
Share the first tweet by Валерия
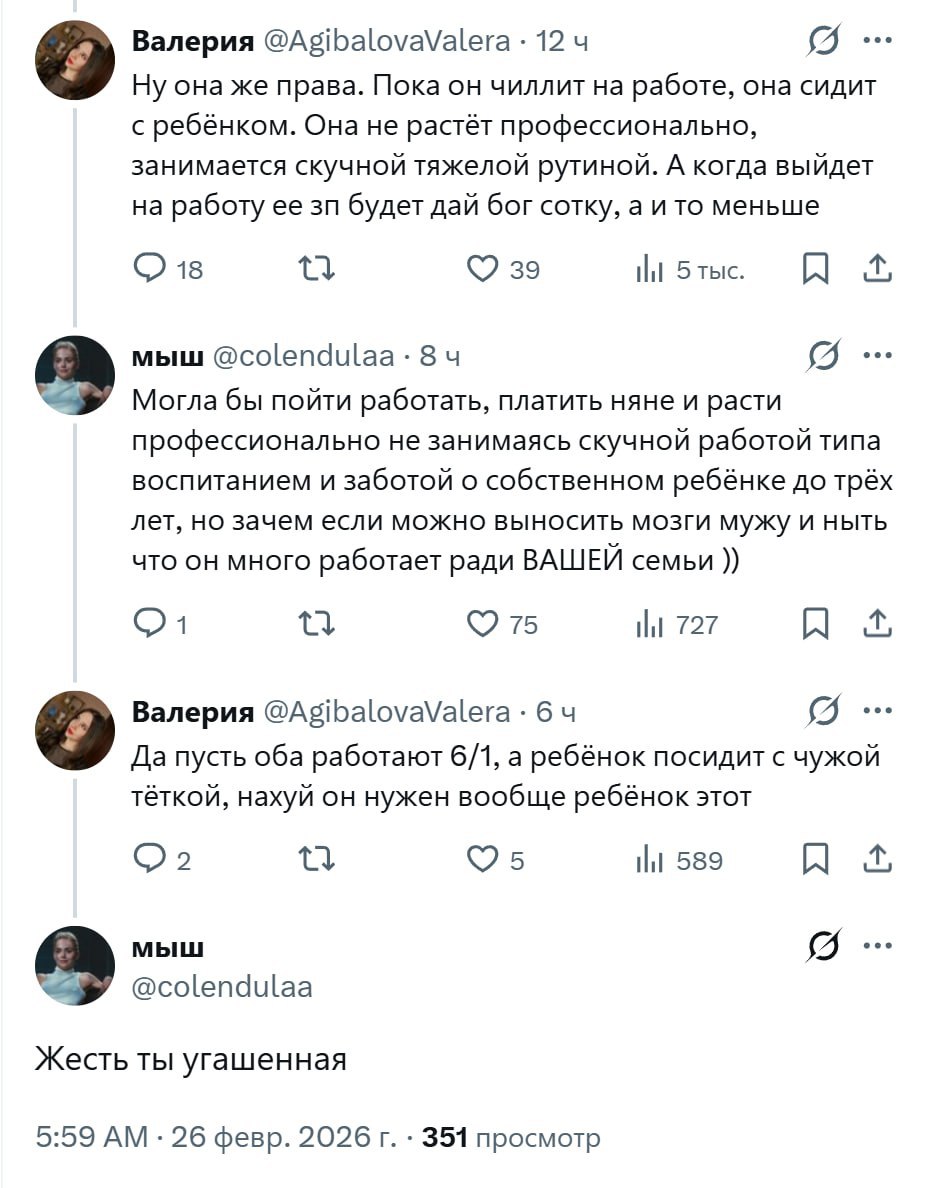tap(876, 268)
